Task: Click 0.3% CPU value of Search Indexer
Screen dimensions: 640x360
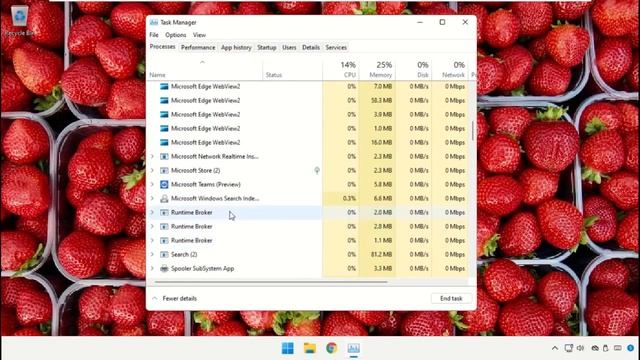Action: pyautogui.click(x=349, y=198)
